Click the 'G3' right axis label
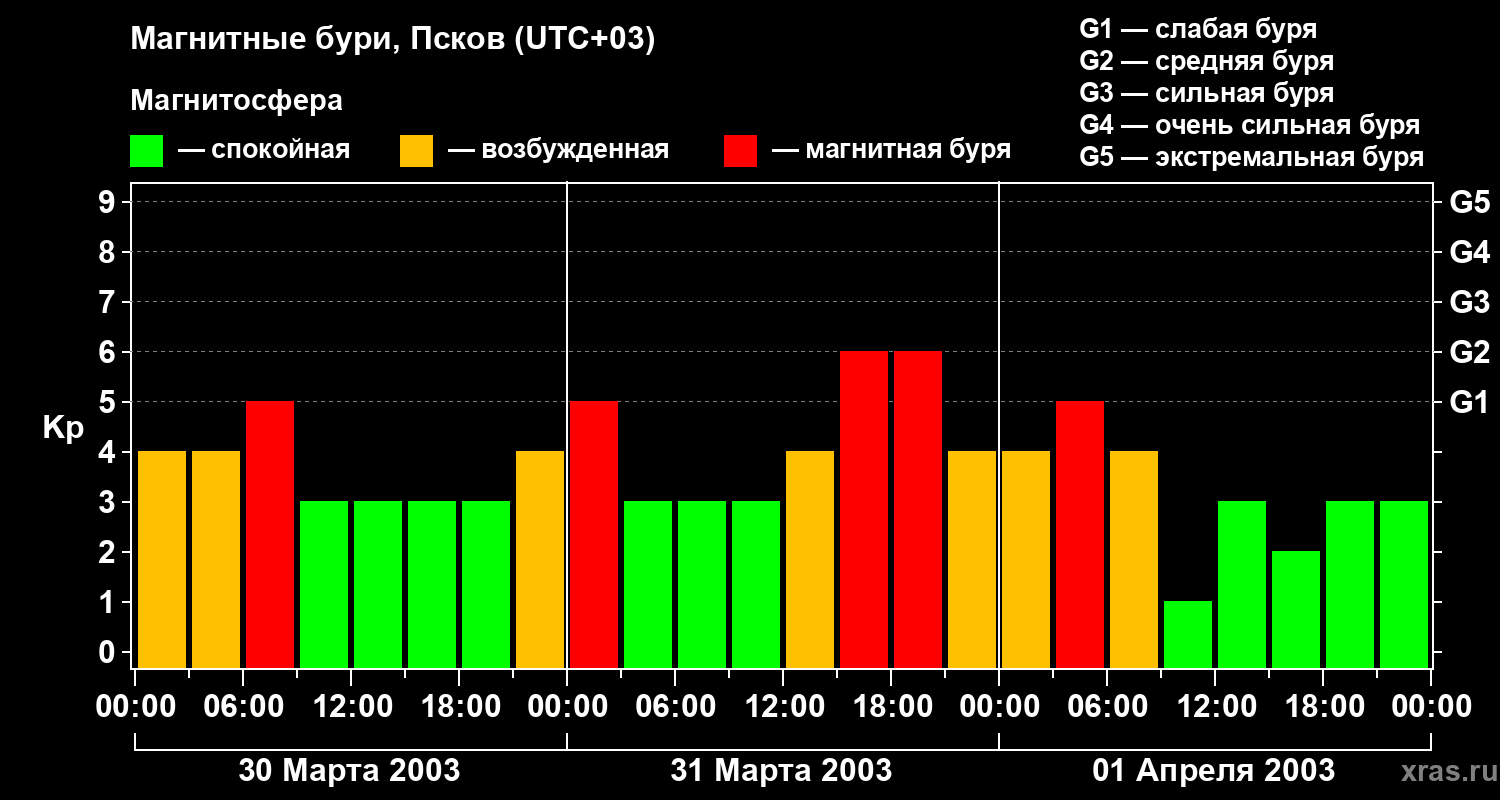The height and width of the screenshot is (800, 1500). pyautogui.click(x=1470, y=303)
